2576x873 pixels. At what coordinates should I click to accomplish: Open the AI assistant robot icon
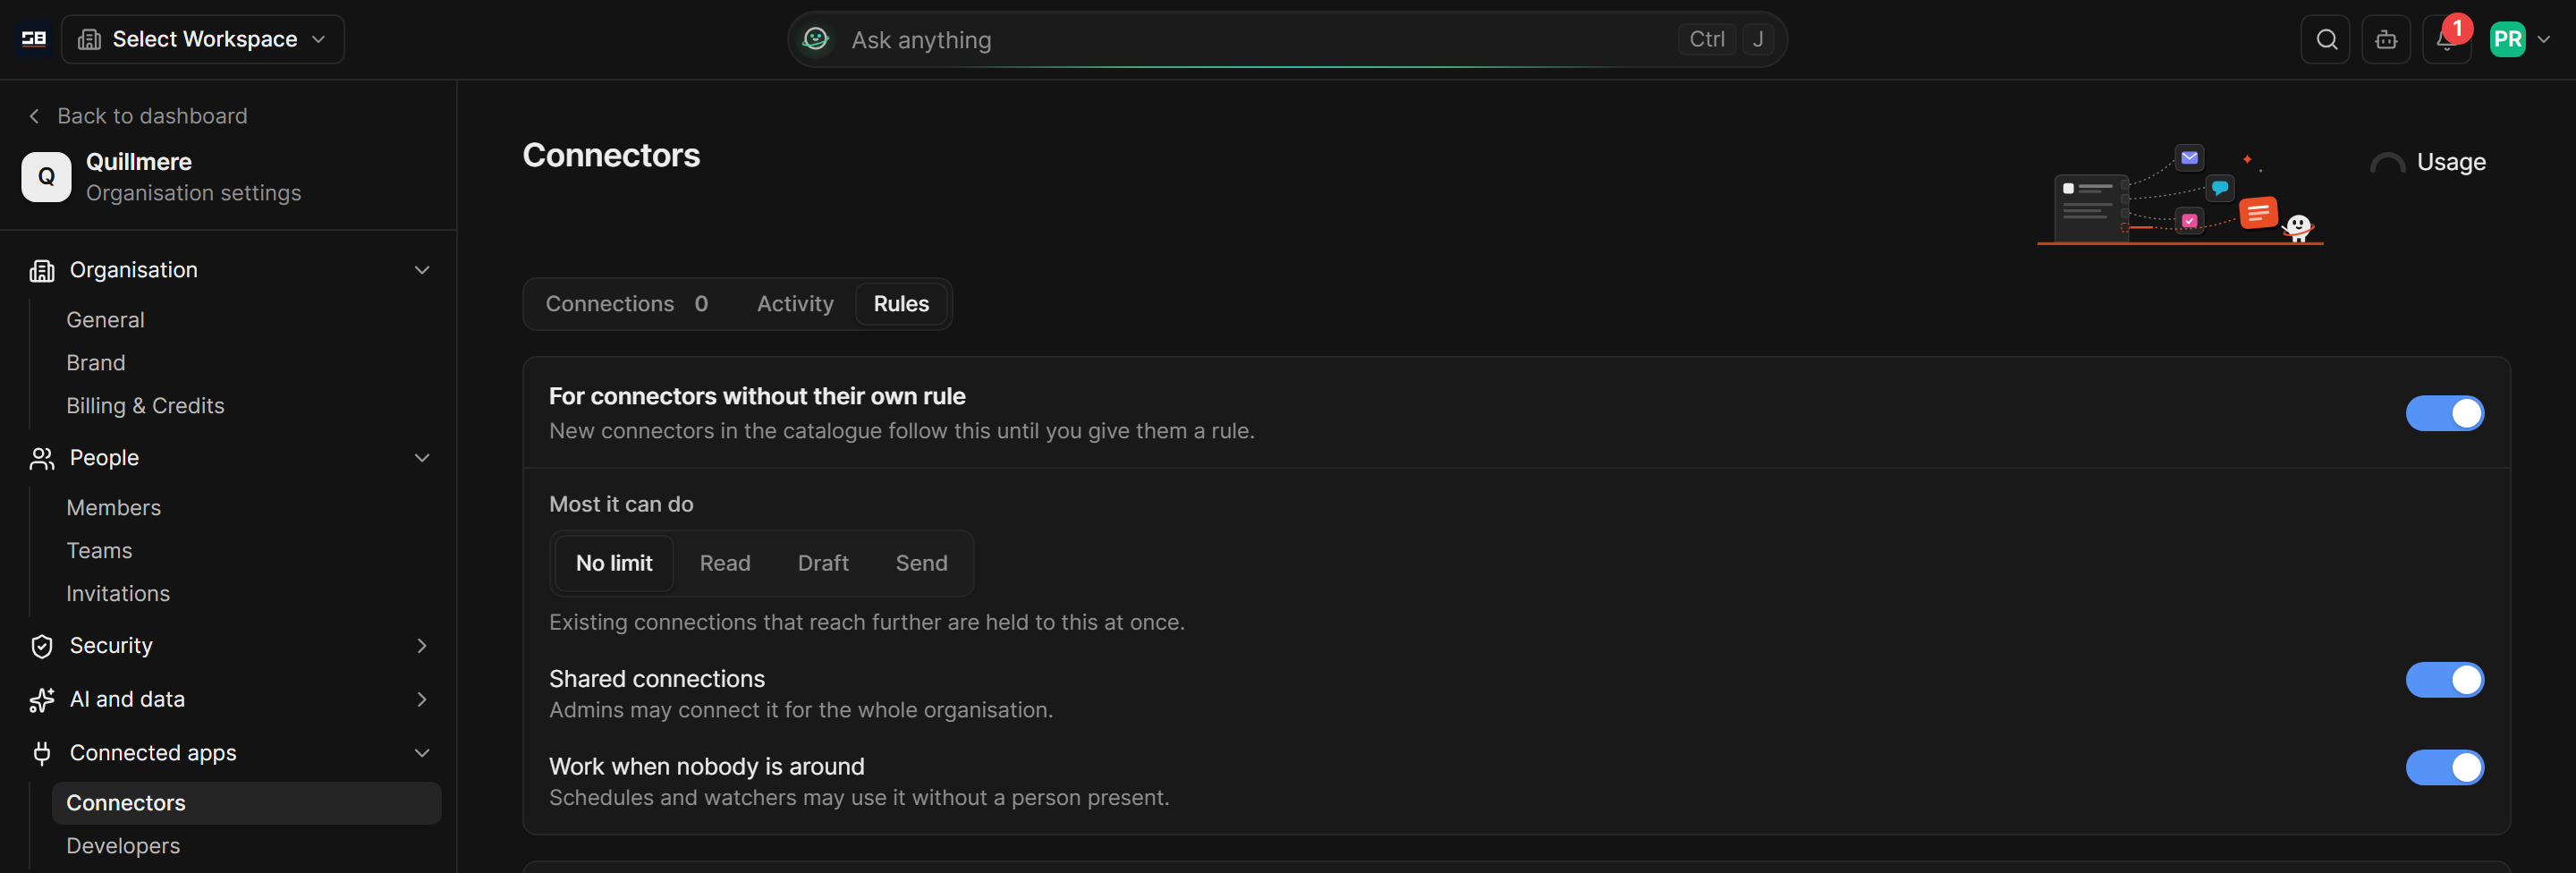[x=2386, y=40]
